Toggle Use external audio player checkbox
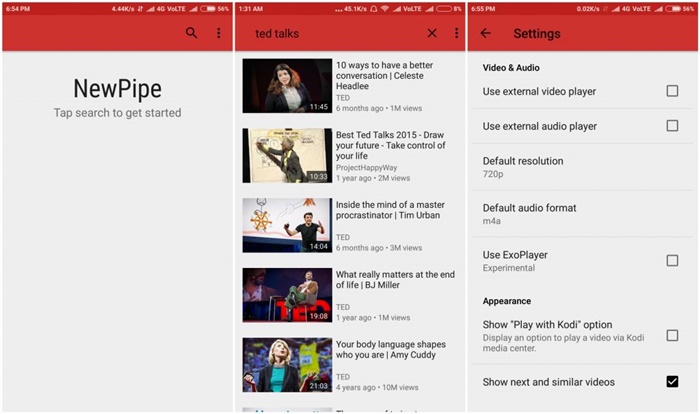The image size is (700, 414). click(x=672, y=126)
